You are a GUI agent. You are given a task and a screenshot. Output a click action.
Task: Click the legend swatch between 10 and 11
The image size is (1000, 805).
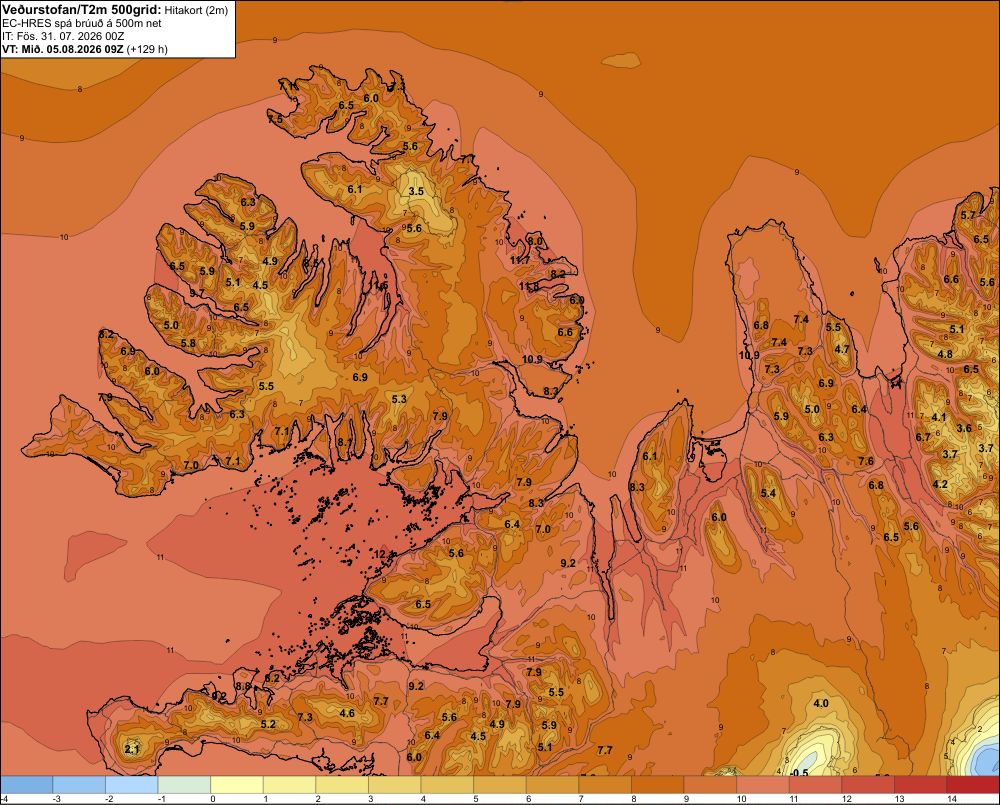click(763, 785)
